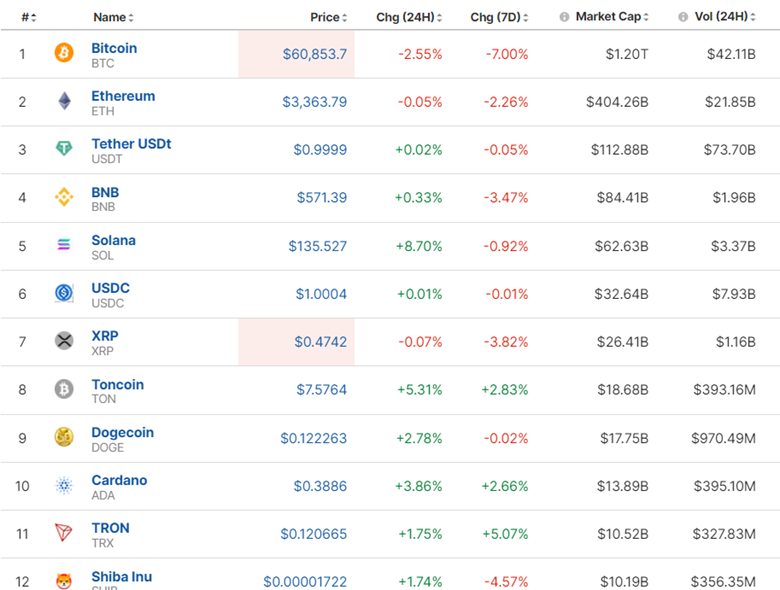
Task: Click the XRP black cross icon
Action: tap(64, 341)
